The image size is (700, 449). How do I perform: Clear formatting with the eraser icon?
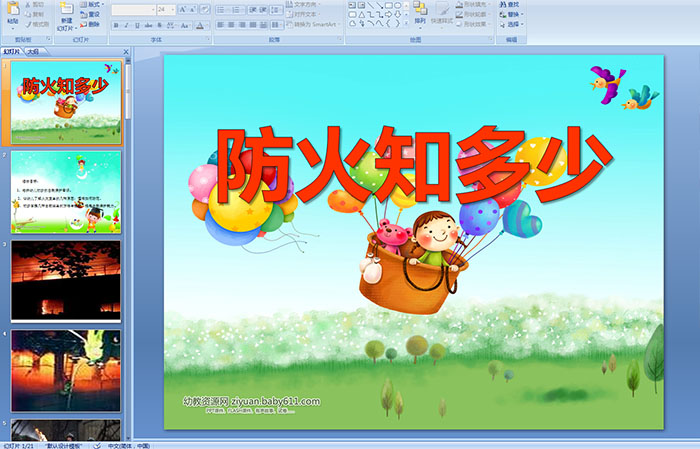point(205,10)
